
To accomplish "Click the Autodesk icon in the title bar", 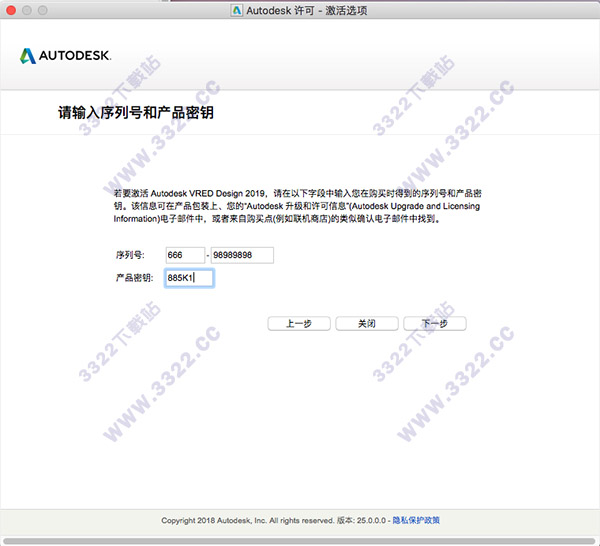I will pos(237,10).
